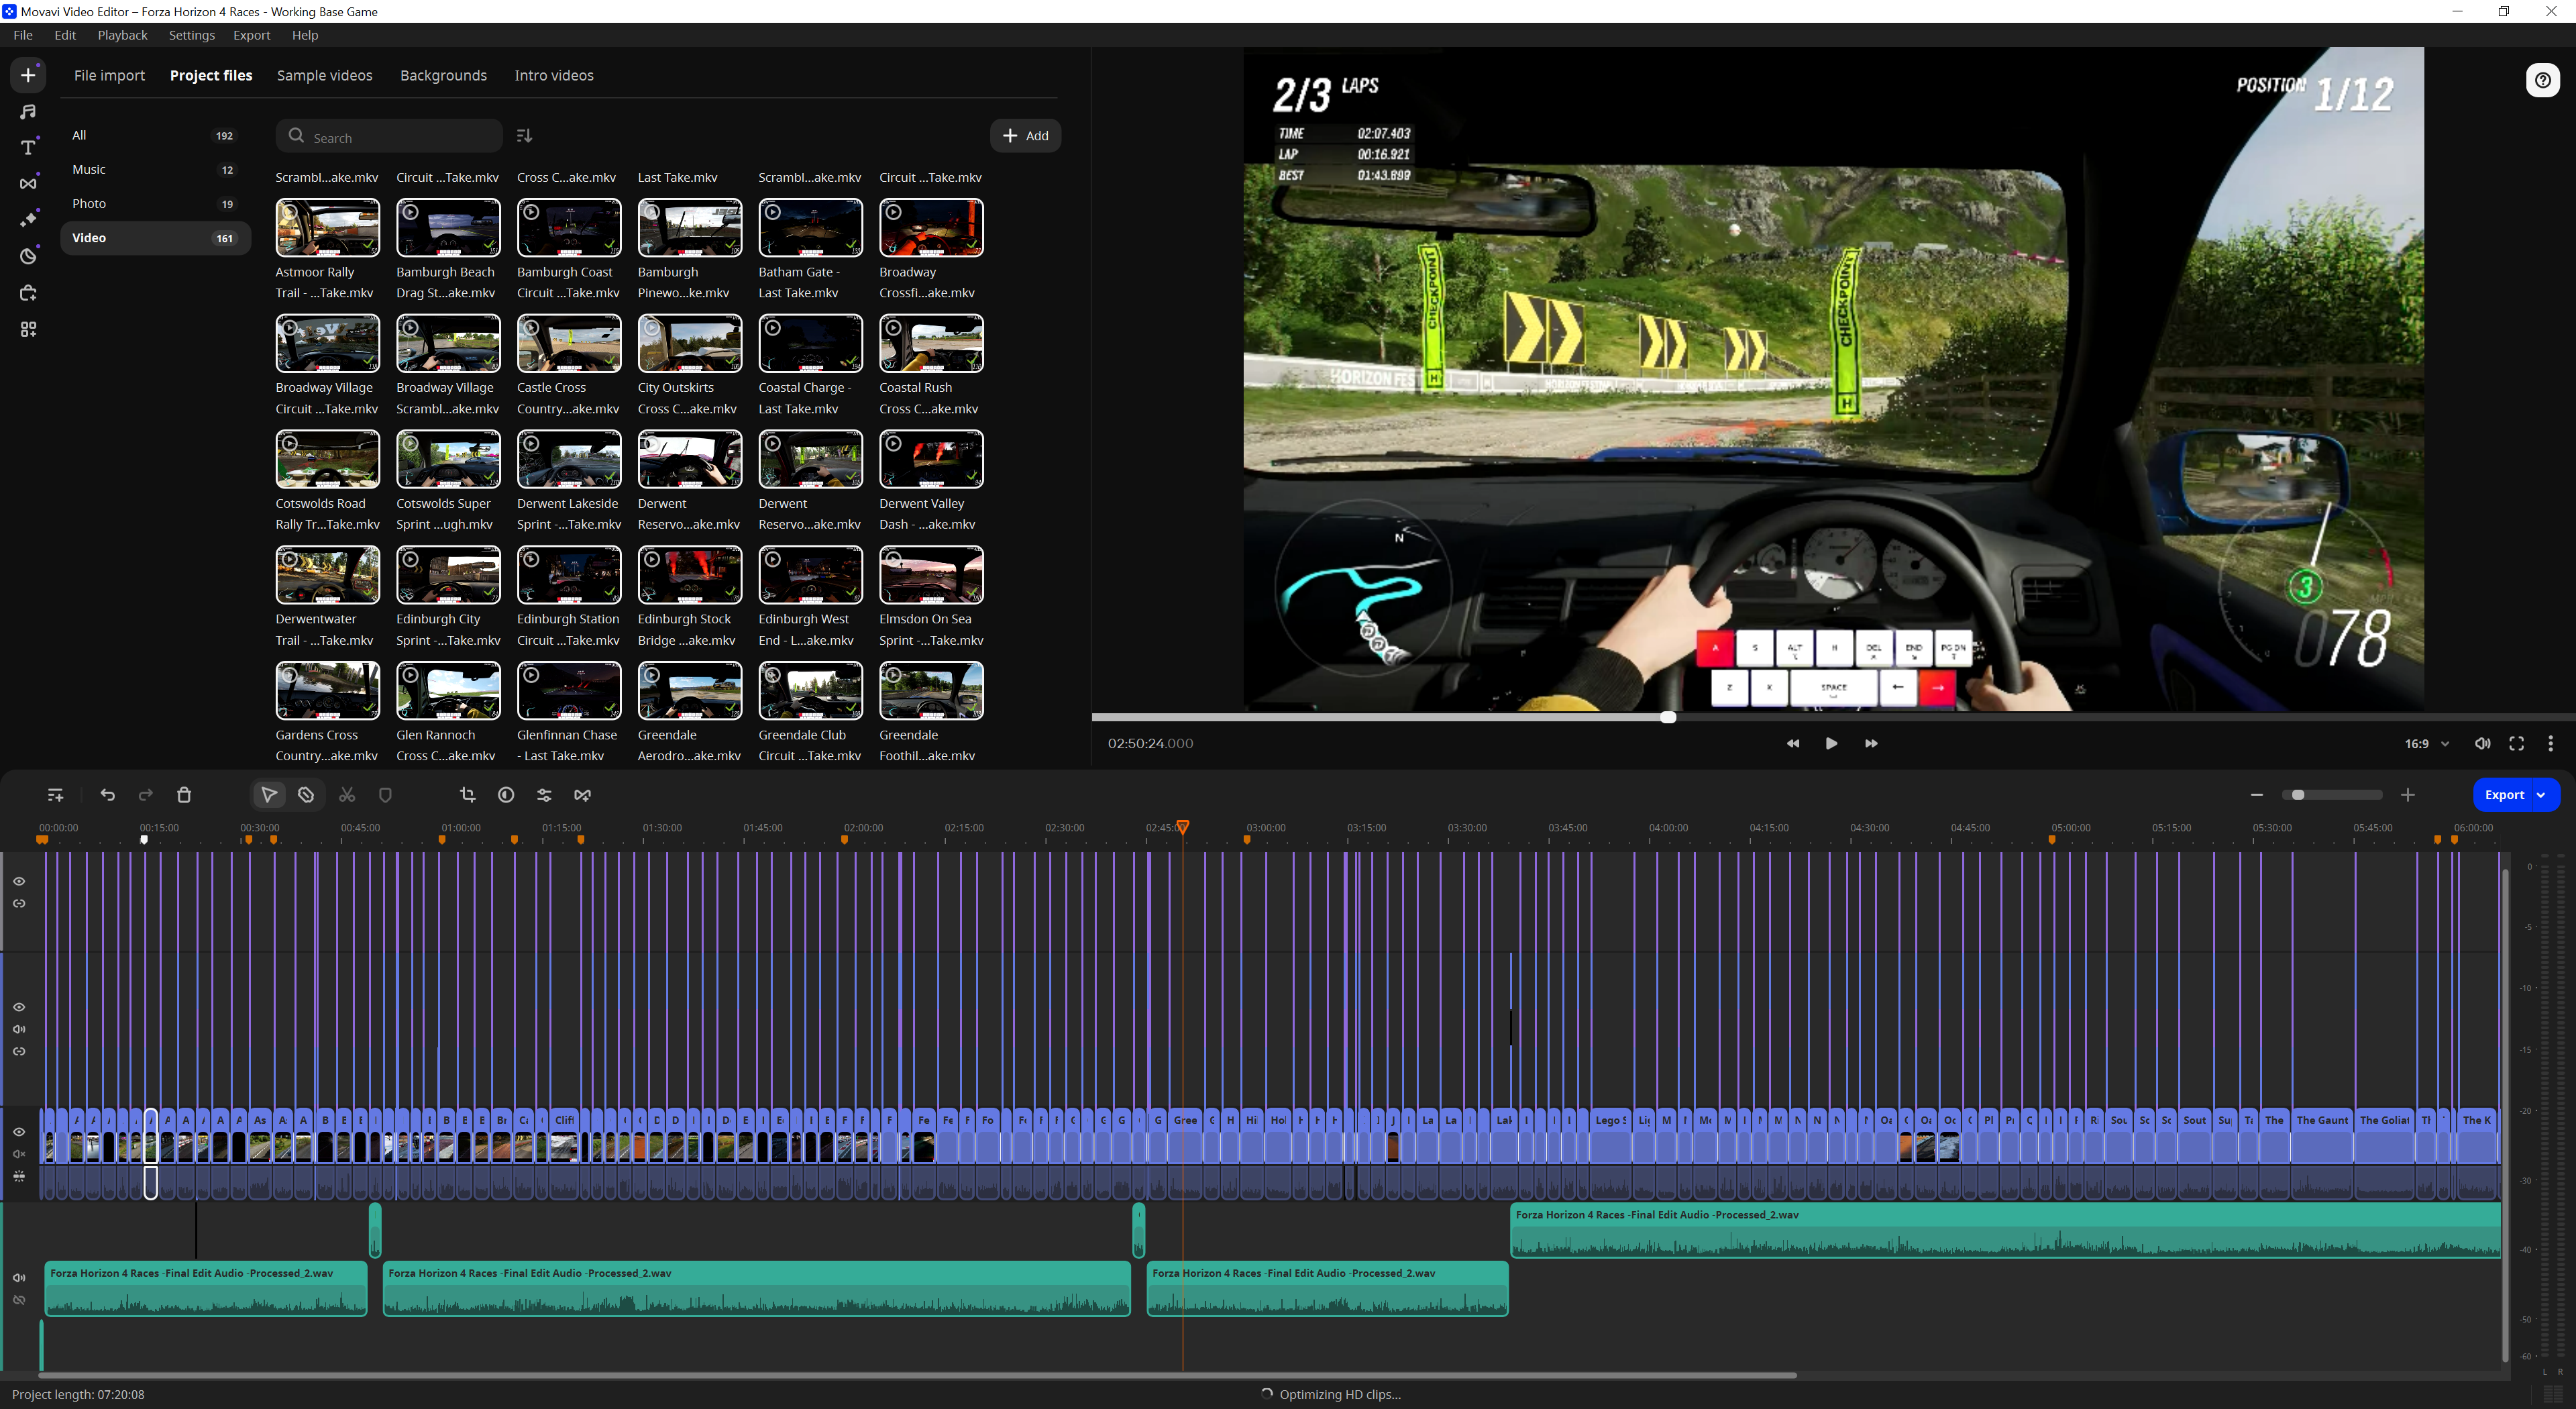The width and height of the screenshot is (2576, 1409).
Task: Switch to the Sample videos tab
Action: click(x=324, y=75)
